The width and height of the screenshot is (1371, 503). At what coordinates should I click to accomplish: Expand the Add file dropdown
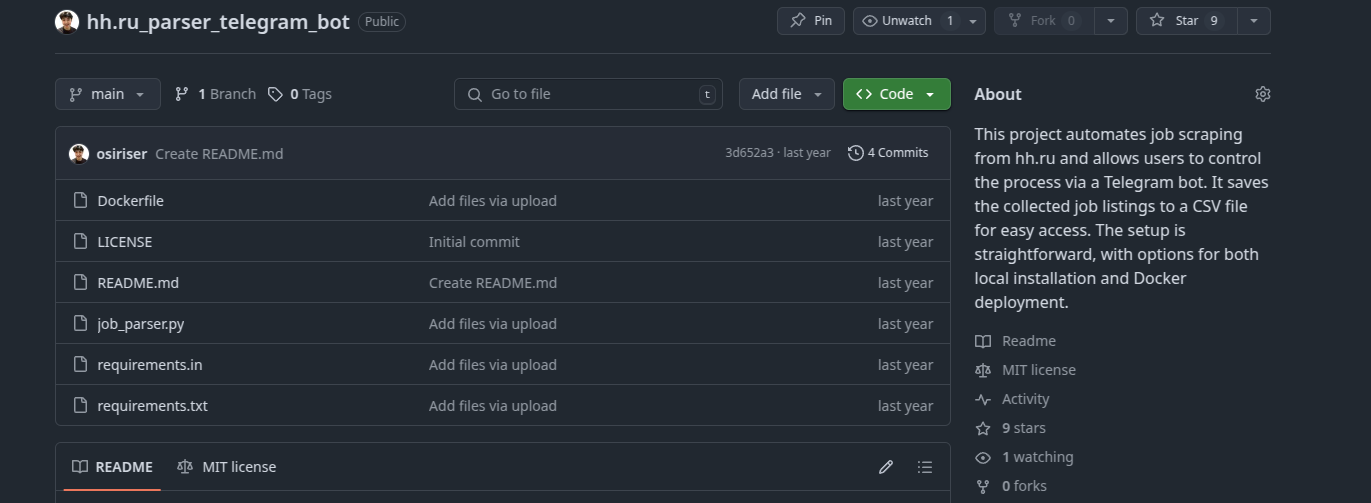click(786, 94)
